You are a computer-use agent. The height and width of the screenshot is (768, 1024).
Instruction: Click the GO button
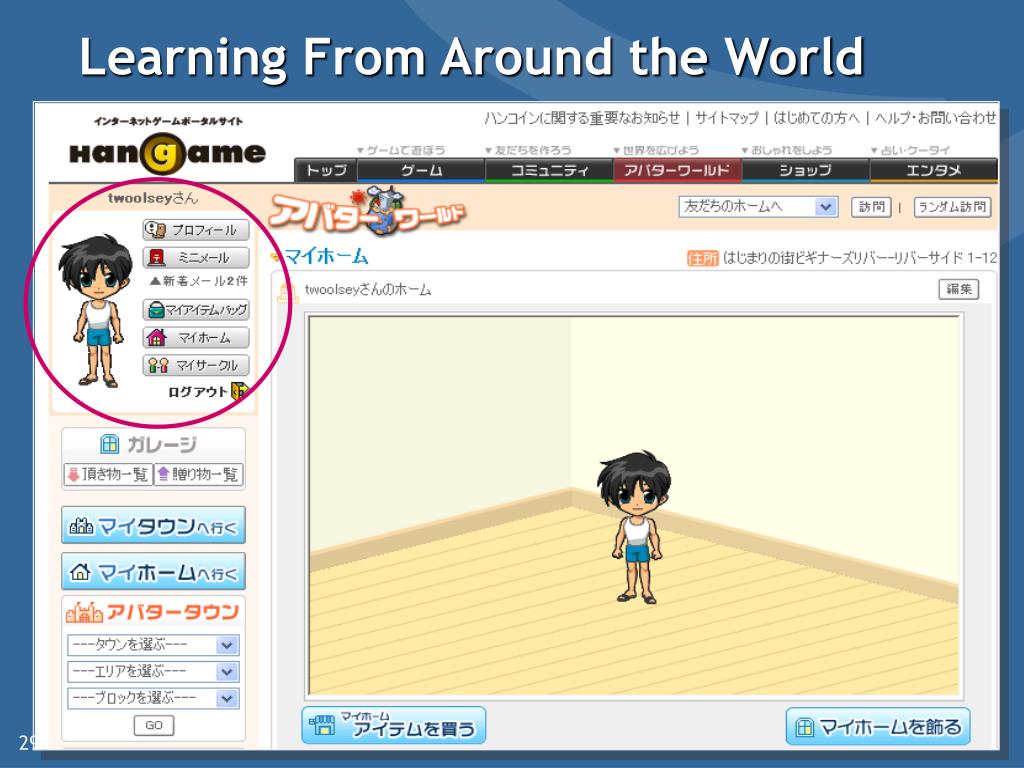coord(154,726)
